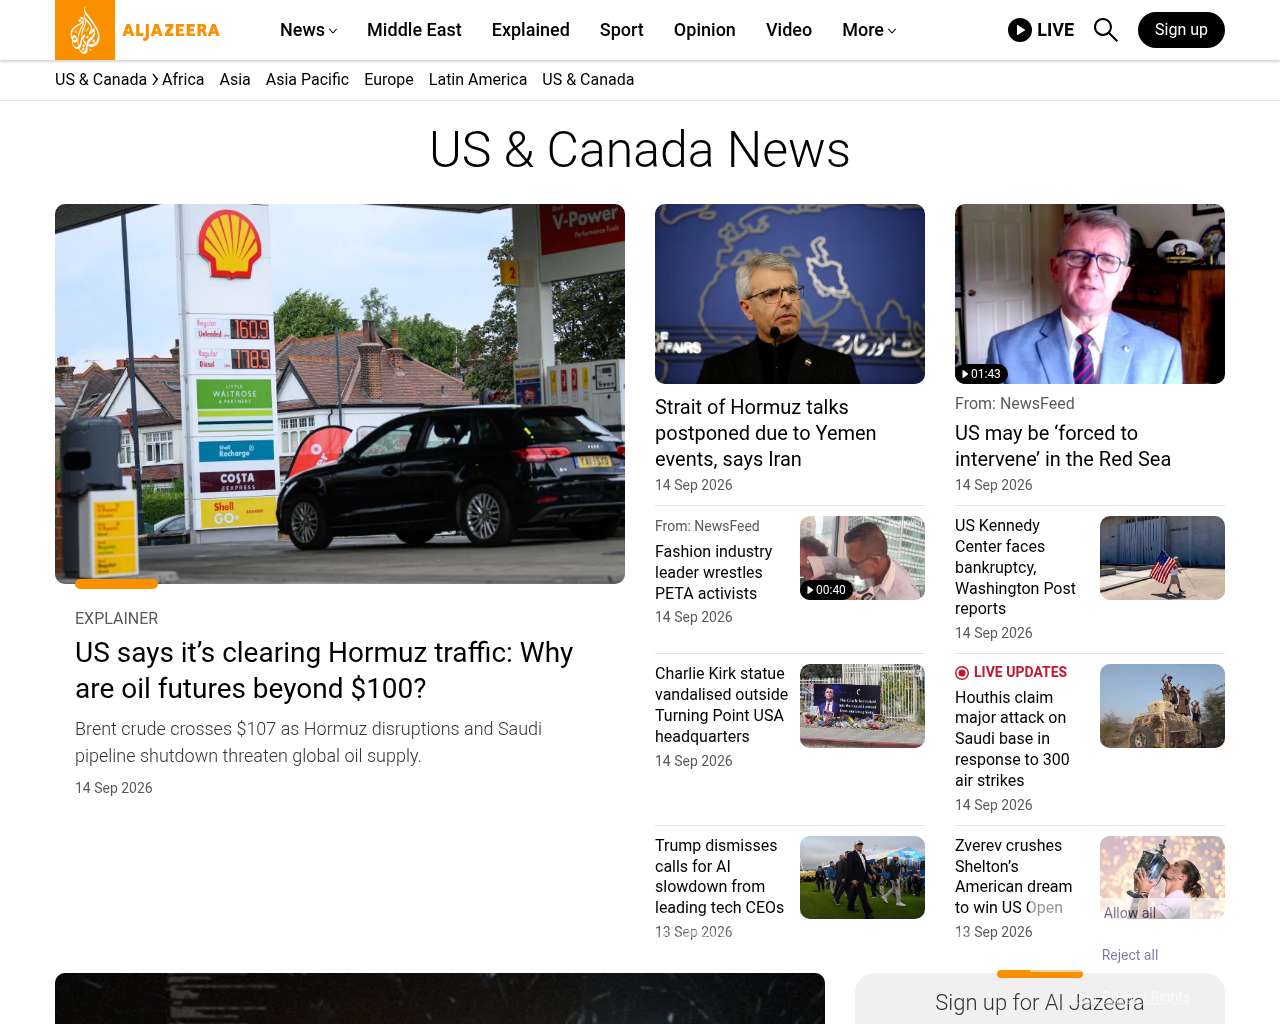Open the Shell gas station image
This screenshot has height=1024, width=1280.
[x=340, y=394]
